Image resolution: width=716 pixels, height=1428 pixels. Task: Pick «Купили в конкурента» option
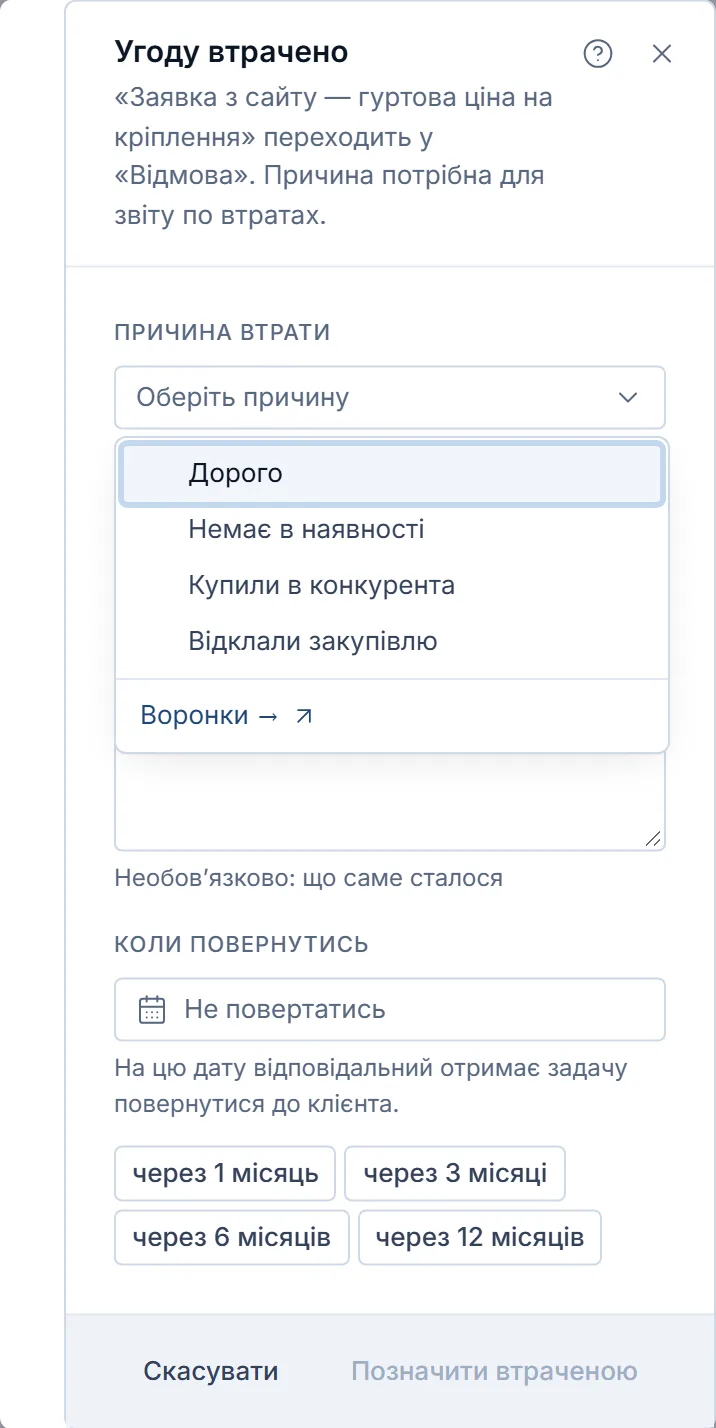[392, 585]
